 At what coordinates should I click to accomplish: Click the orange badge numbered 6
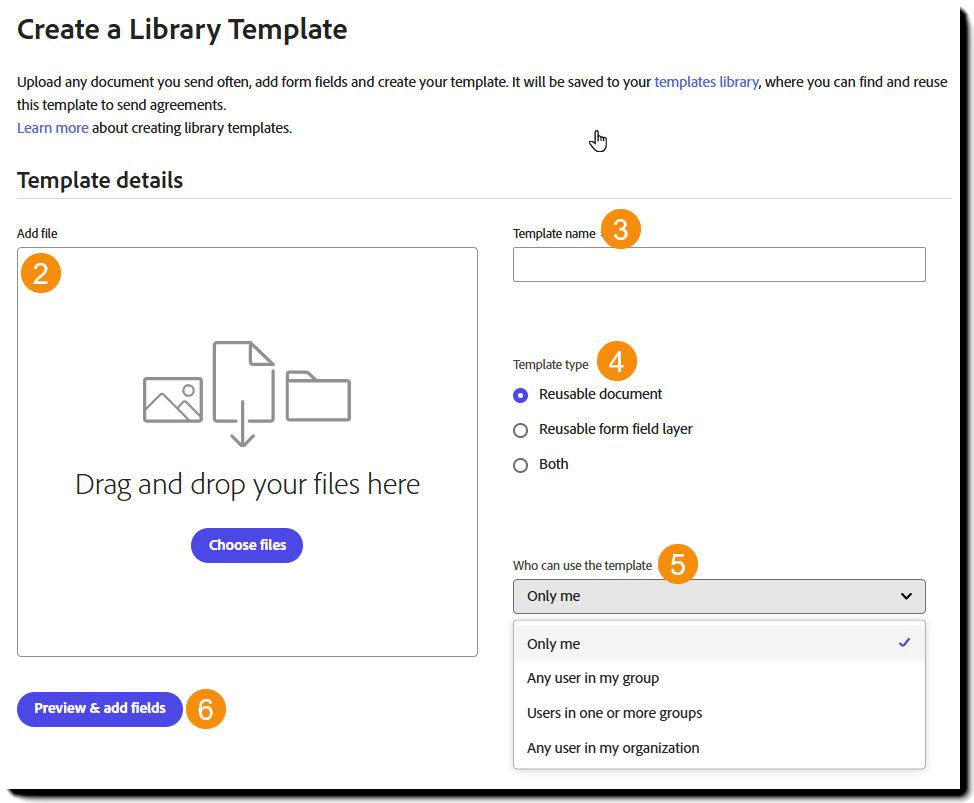(x=206, y=708)
